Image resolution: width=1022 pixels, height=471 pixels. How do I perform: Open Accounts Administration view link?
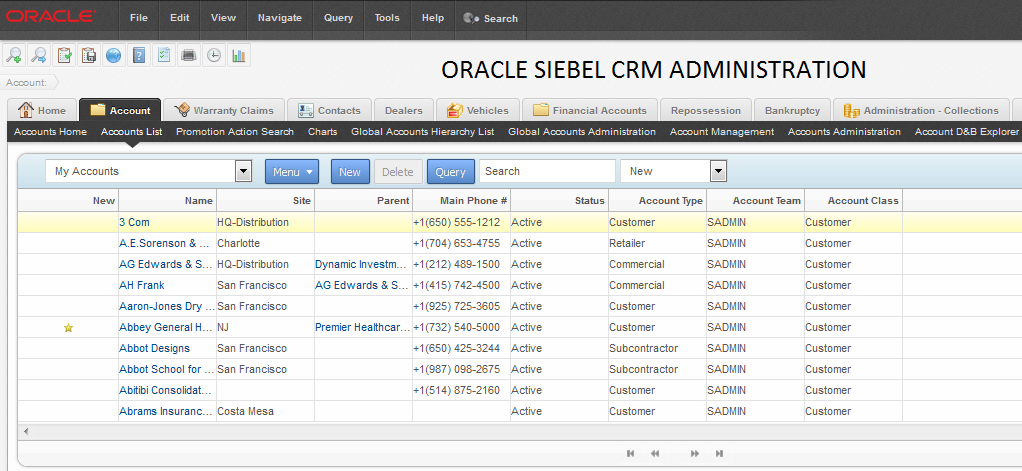tap(844, 132)
